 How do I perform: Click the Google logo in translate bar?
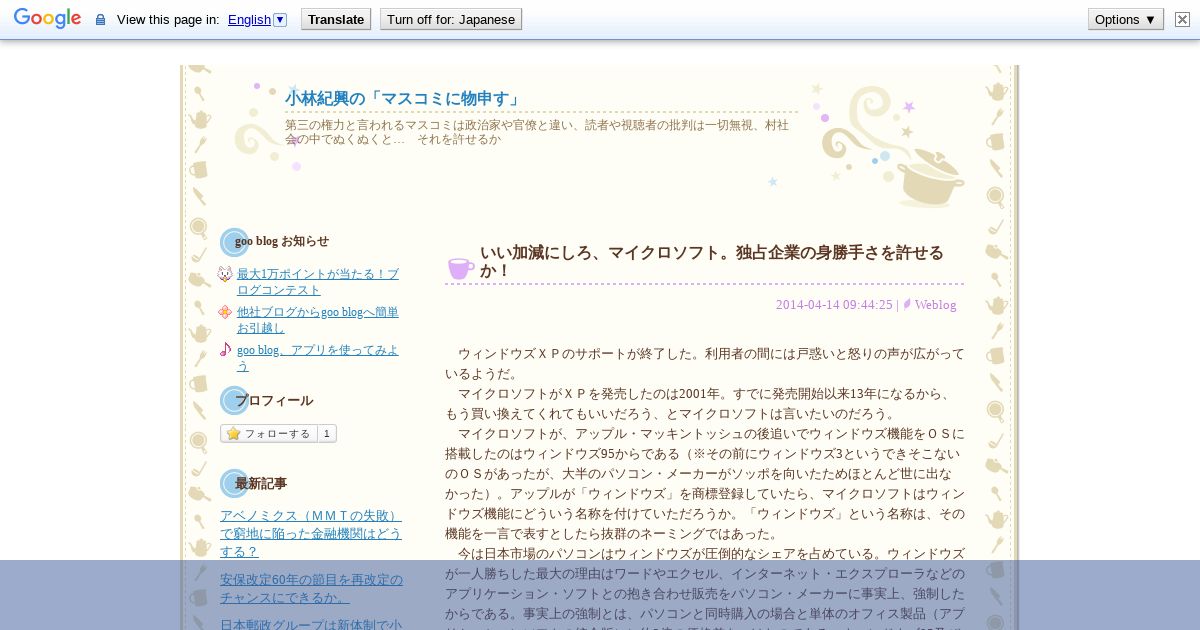47,19
